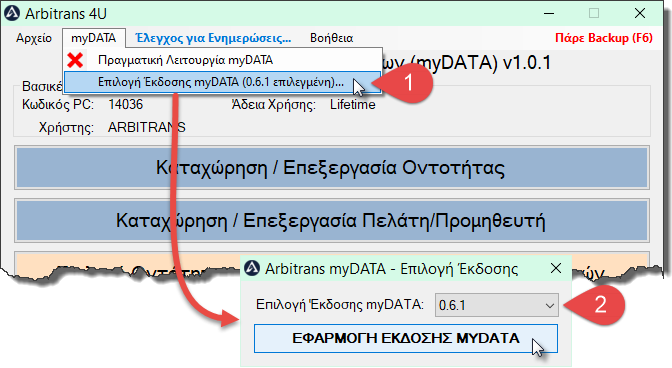Image resolution: width=672 pixels, height=368 pixels.
Task: Open the myDATA version dropdown showing 0.6.1
Action: 497,305
